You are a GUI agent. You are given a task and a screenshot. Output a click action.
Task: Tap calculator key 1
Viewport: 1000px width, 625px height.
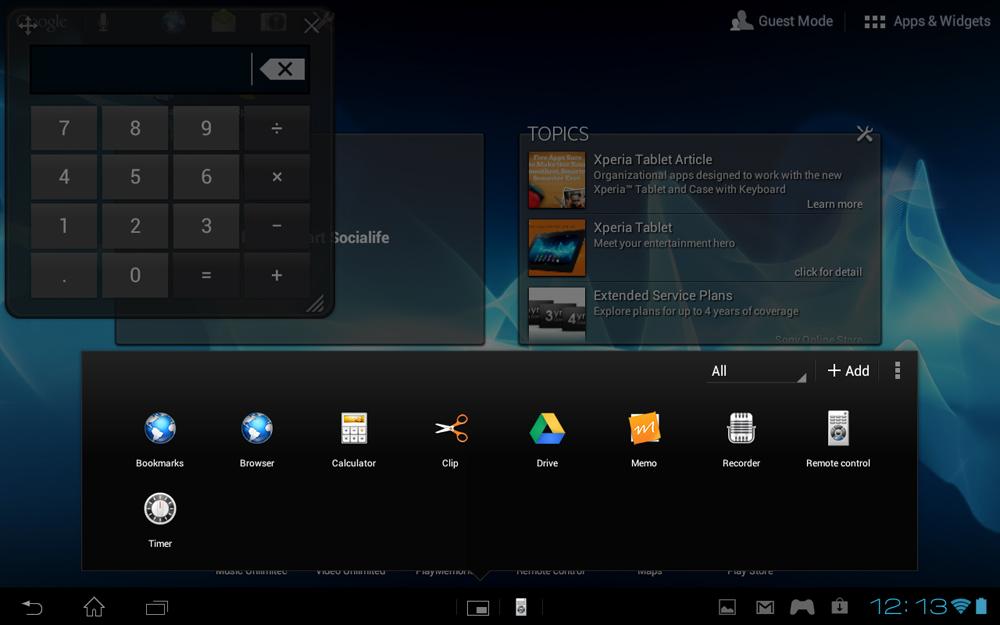tap(64, 226)
